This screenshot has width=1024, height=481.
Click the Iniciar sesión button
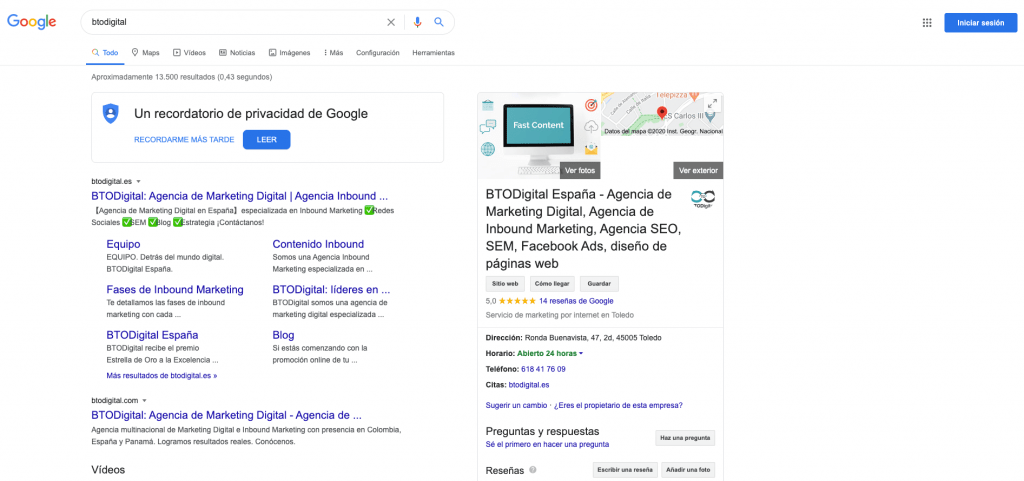pyautogui.click(x=980, y=22)
